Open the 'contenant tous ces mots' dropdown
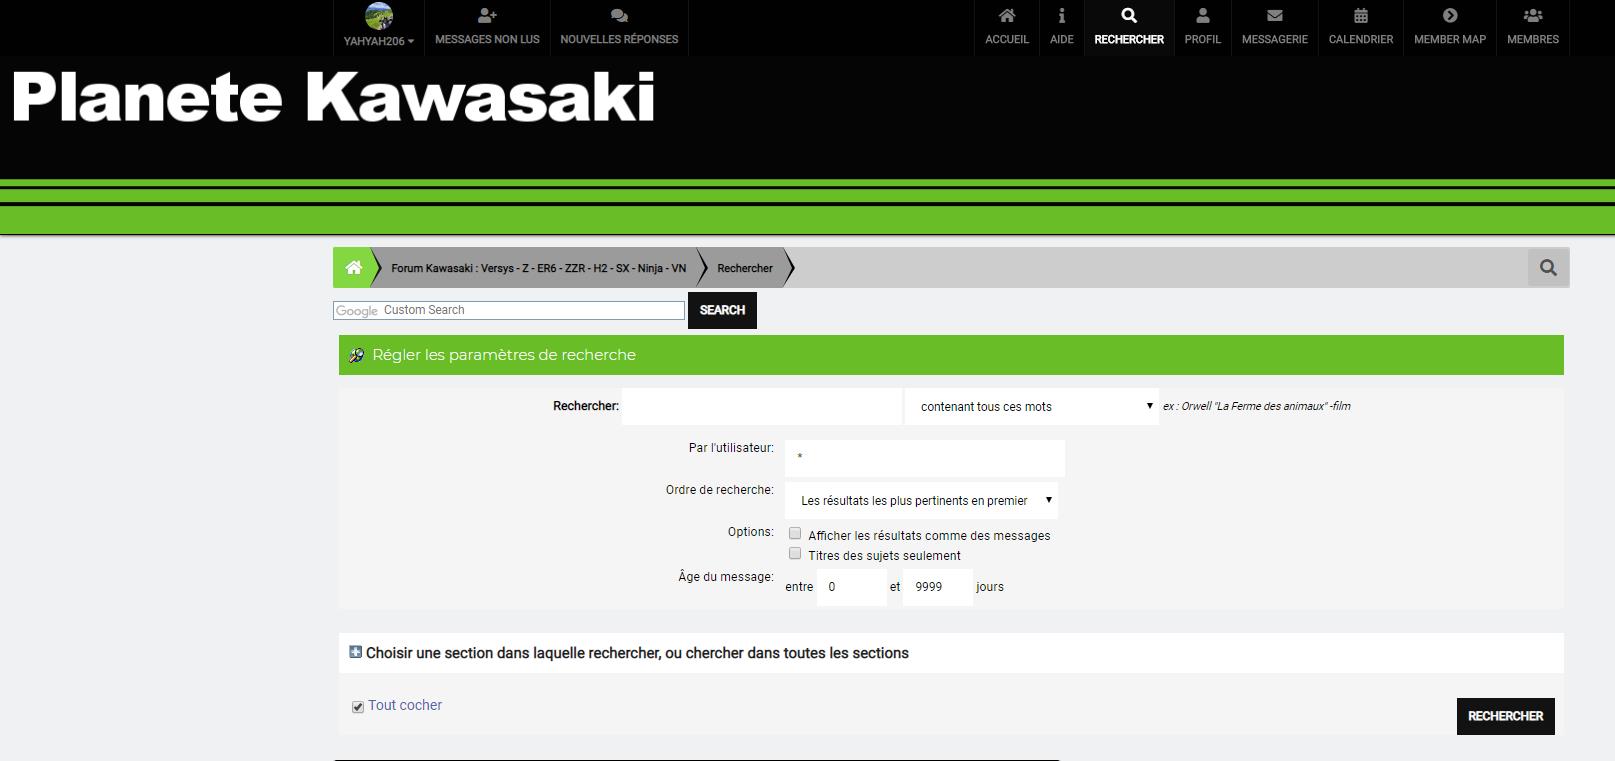The width and height of the screenshot is (1615, 761). 1032,406
